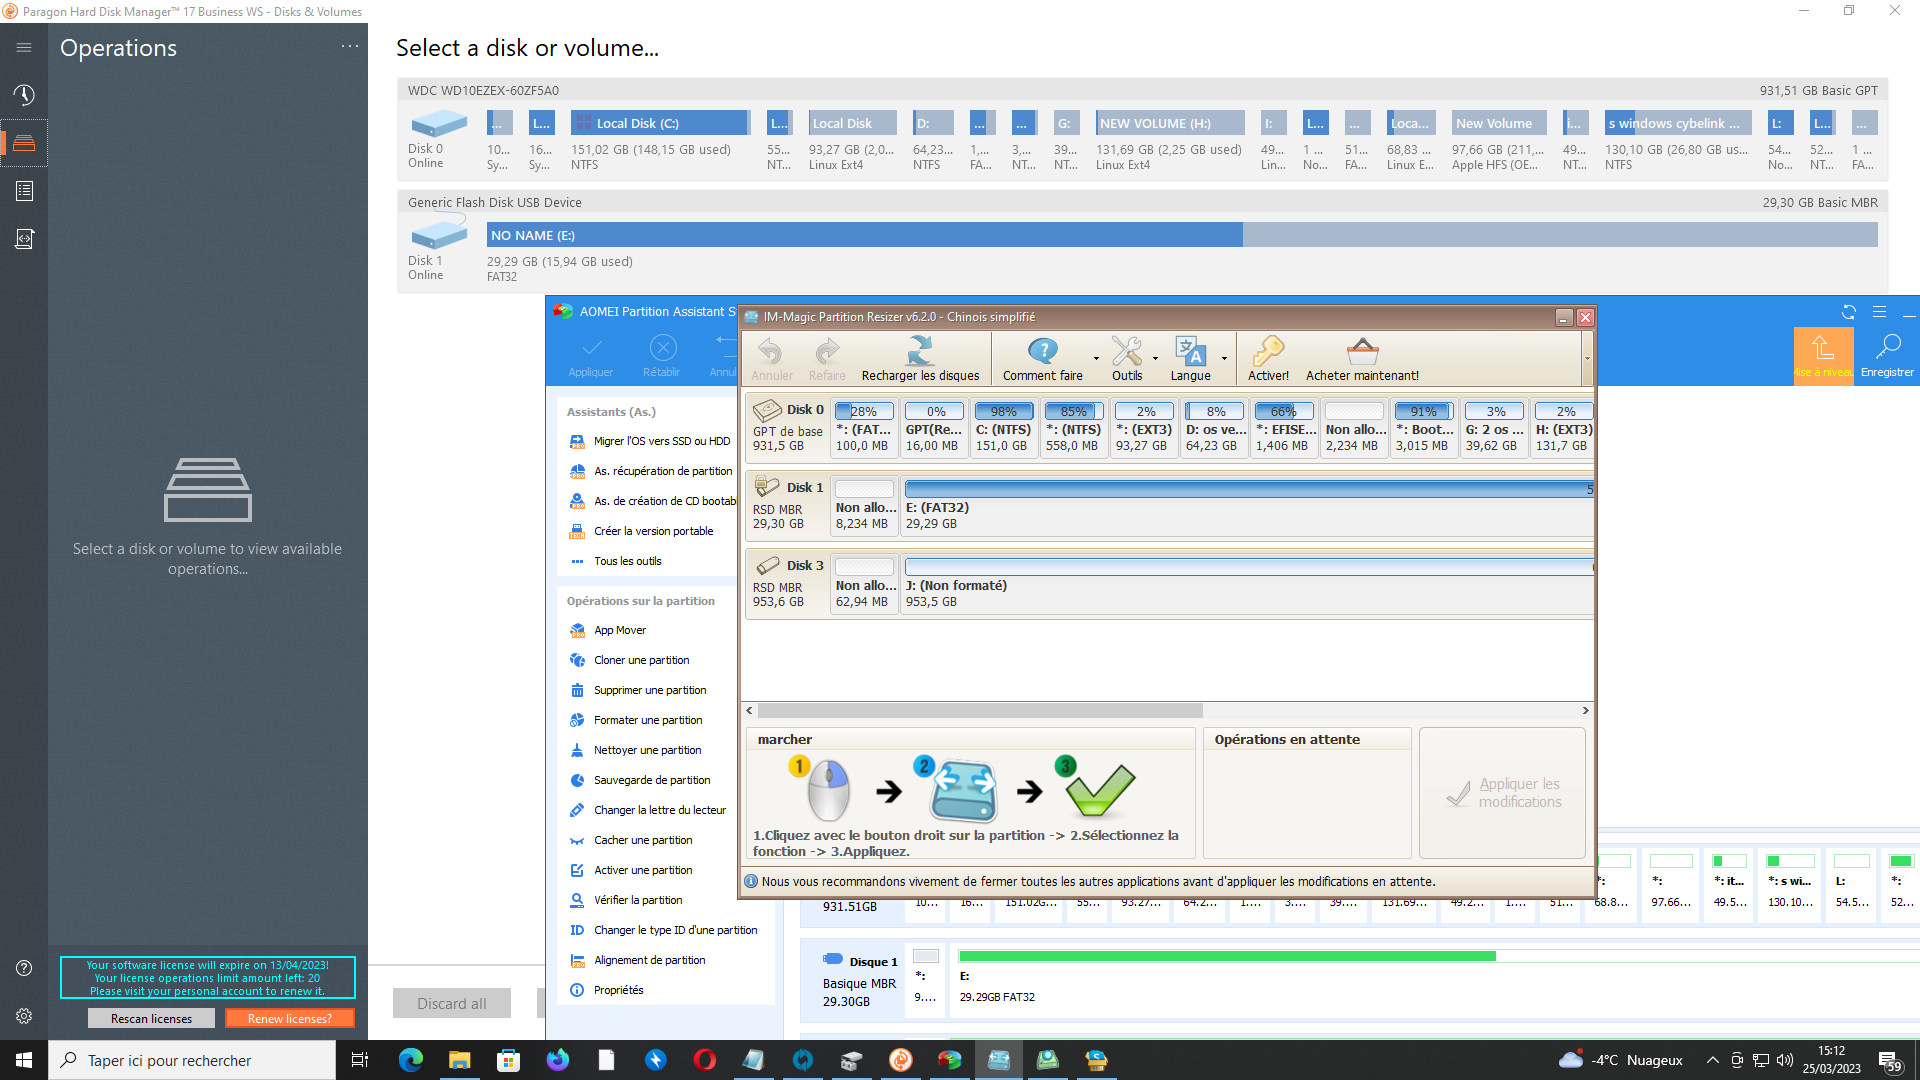Open File Explorer from taskbar
The image size is (1920, 1080).
click(x=459, y=1060)
